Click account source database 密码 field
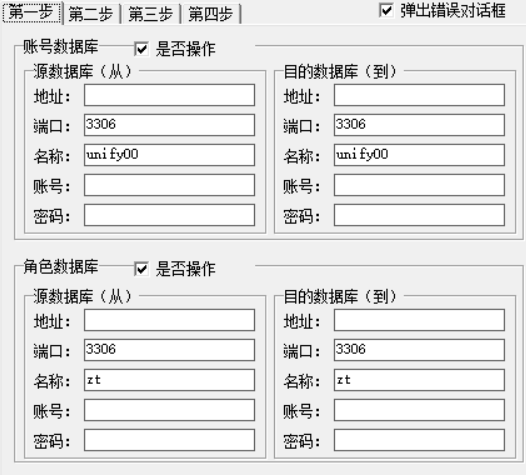Image resolution: width=526 pixels, height=475 pixels. 169,215
